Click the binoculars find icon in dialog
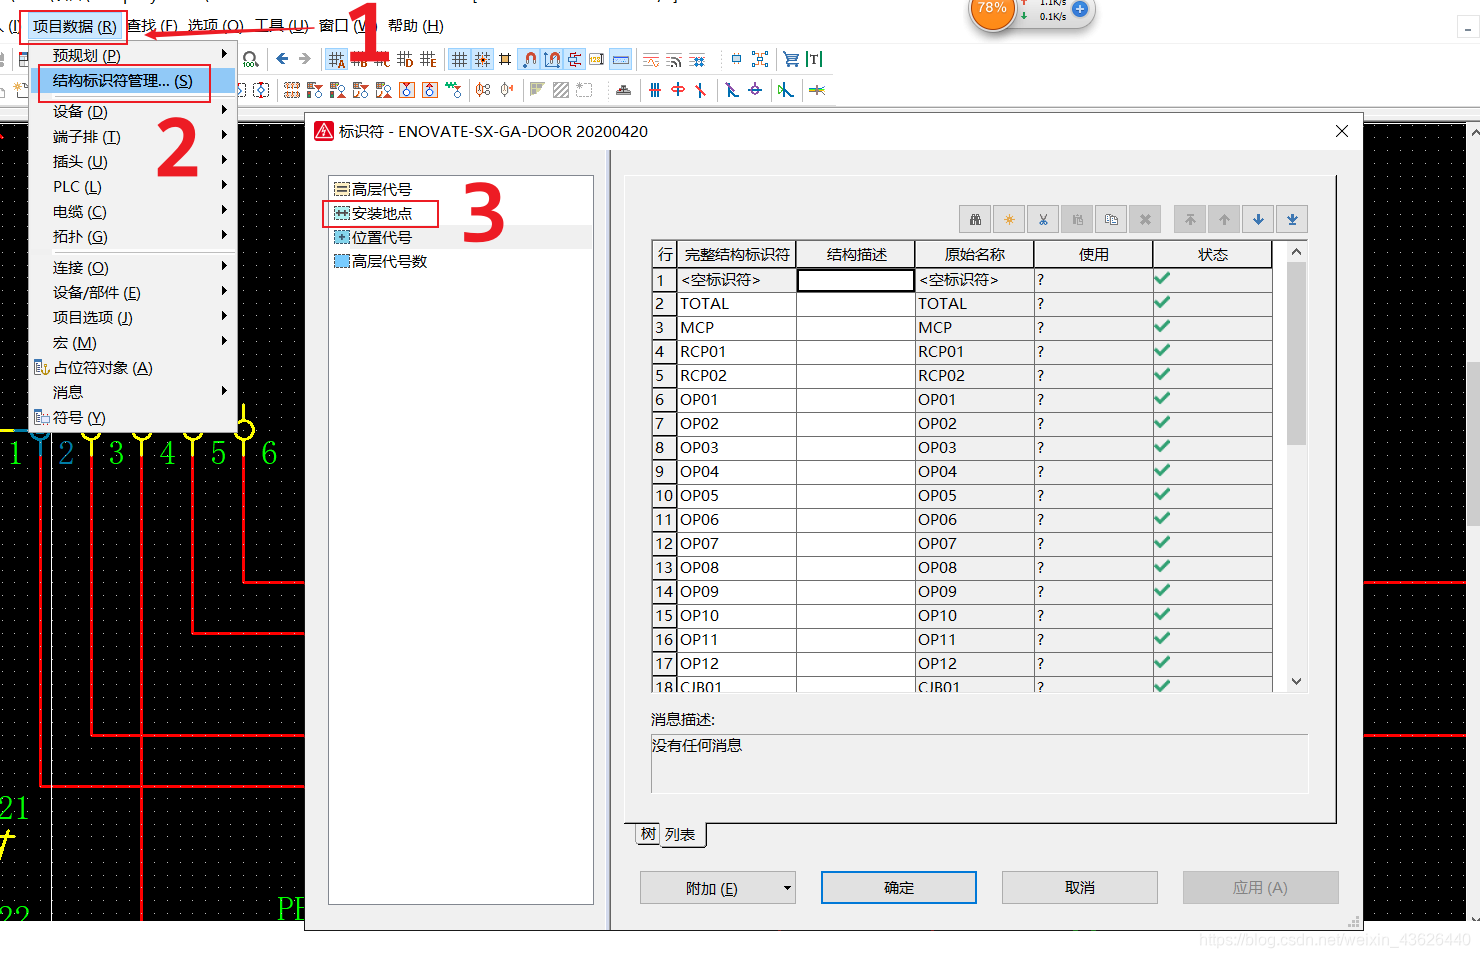Screen dimensions: 1480x958 [x=975, y=219]
